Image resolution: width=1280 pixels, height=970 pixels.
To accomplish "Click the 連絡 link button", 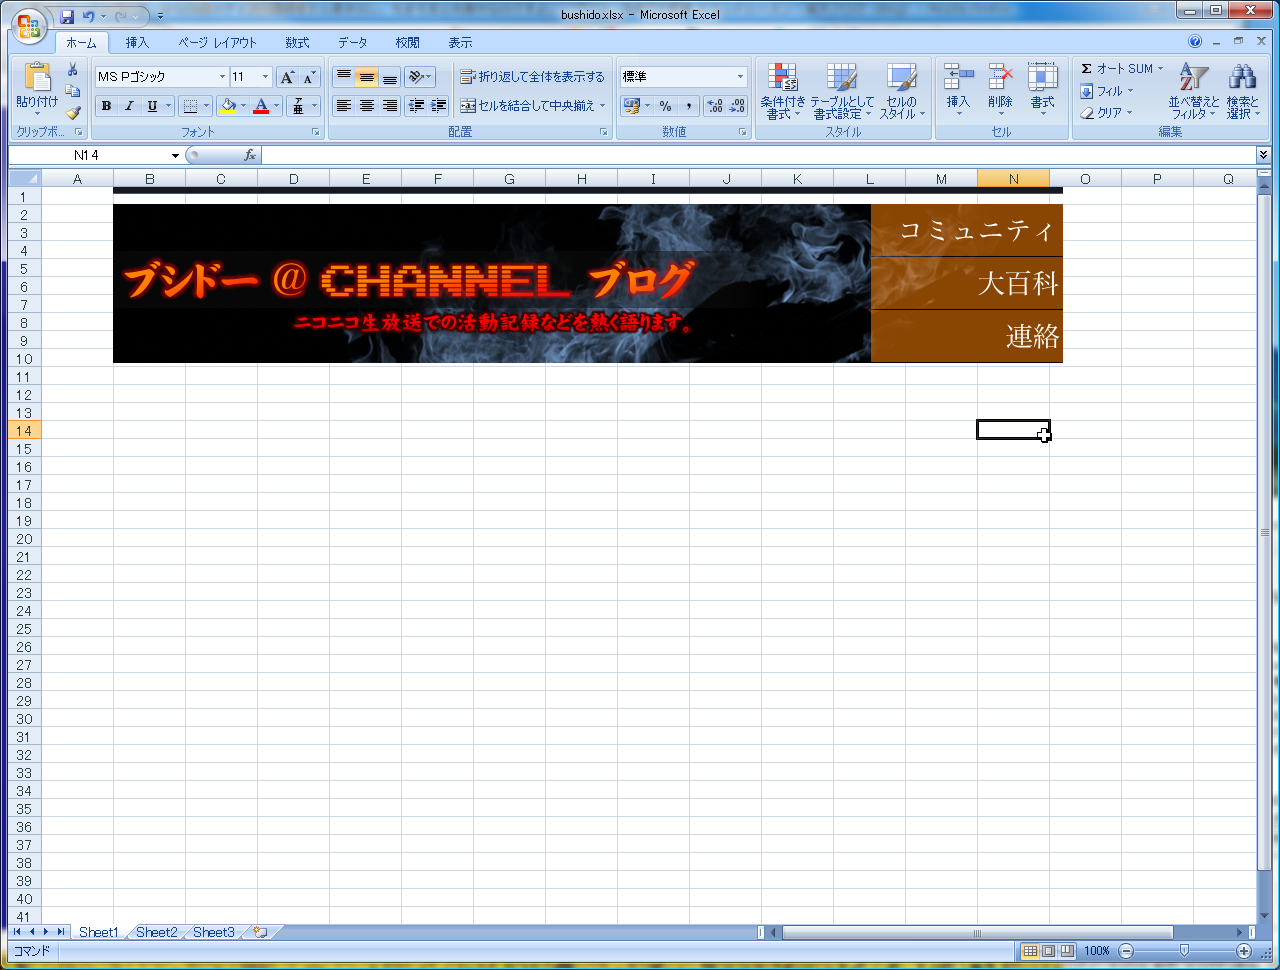I will coord(967,336).
